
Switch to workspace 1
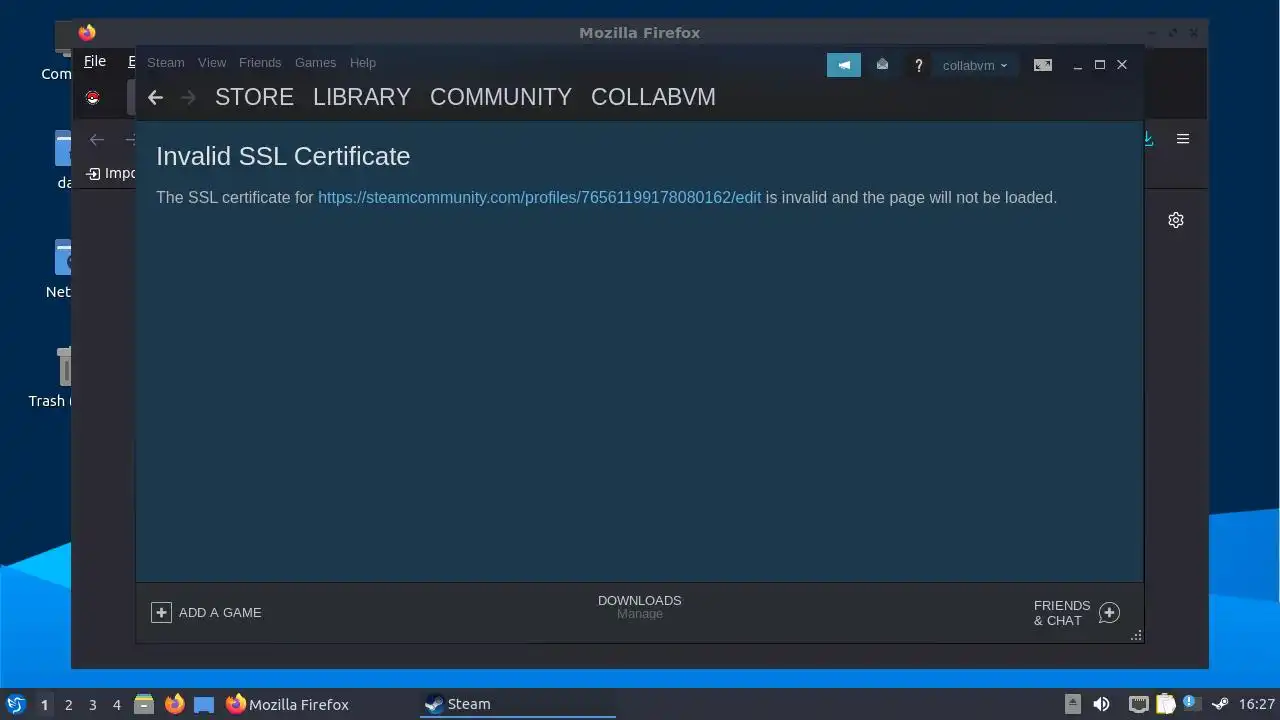[x=44, y=705]
